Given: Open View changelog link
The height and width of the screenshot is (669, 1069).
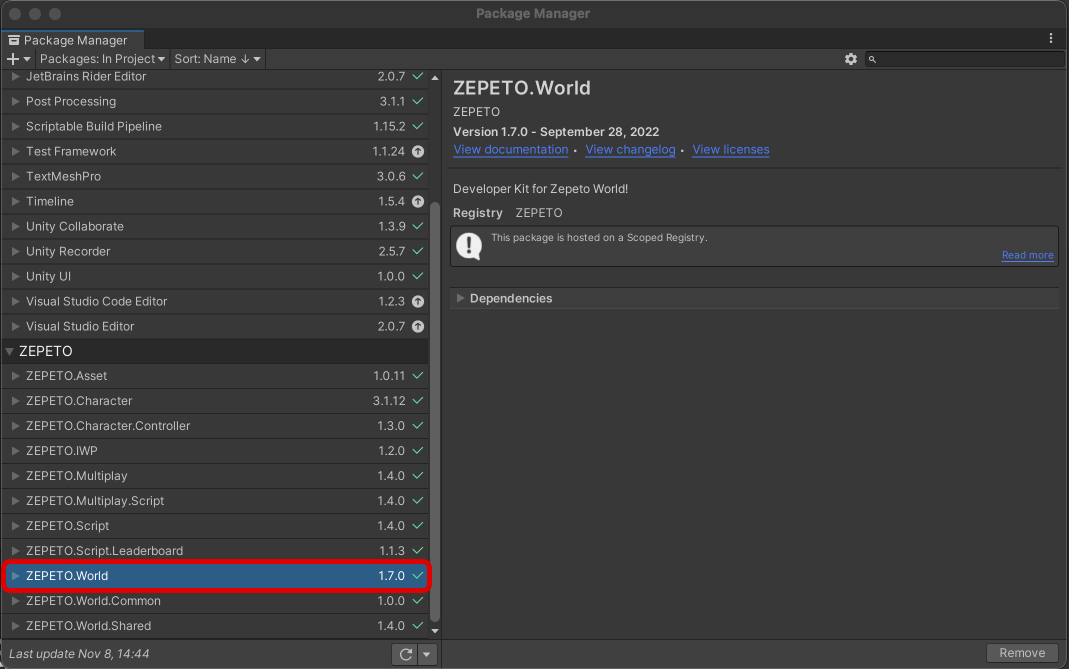Looking at the screenshot, I should [630, 149].
